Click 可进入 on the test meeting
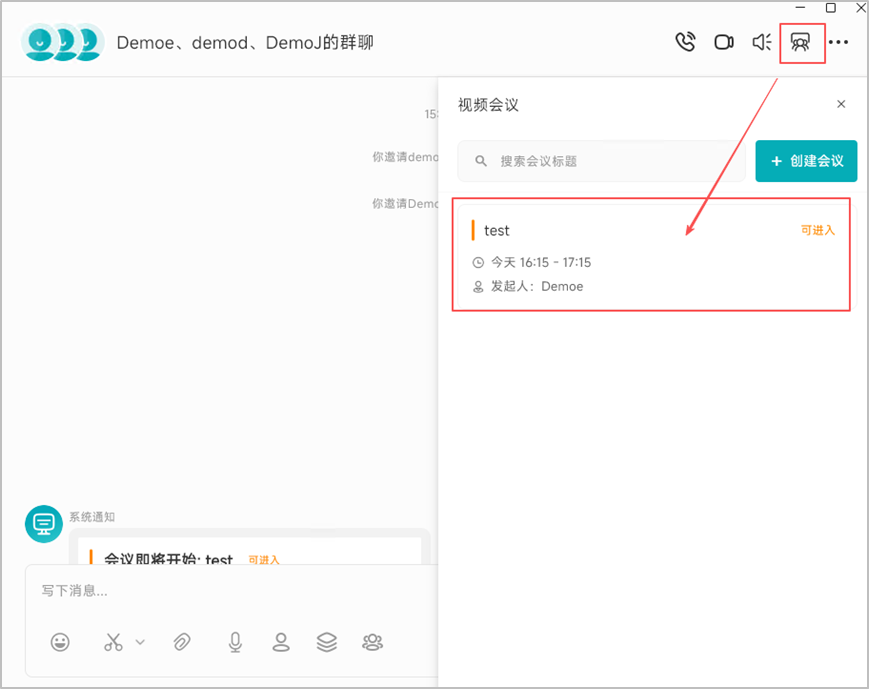The width and height of the screenshot is (869, 689). pyautogui.click(x=817, y=230)
